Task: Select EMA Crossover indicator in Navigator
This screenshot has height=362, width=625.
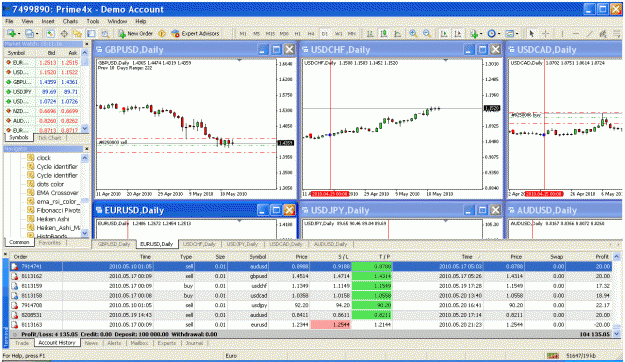Action: [53, 193]
